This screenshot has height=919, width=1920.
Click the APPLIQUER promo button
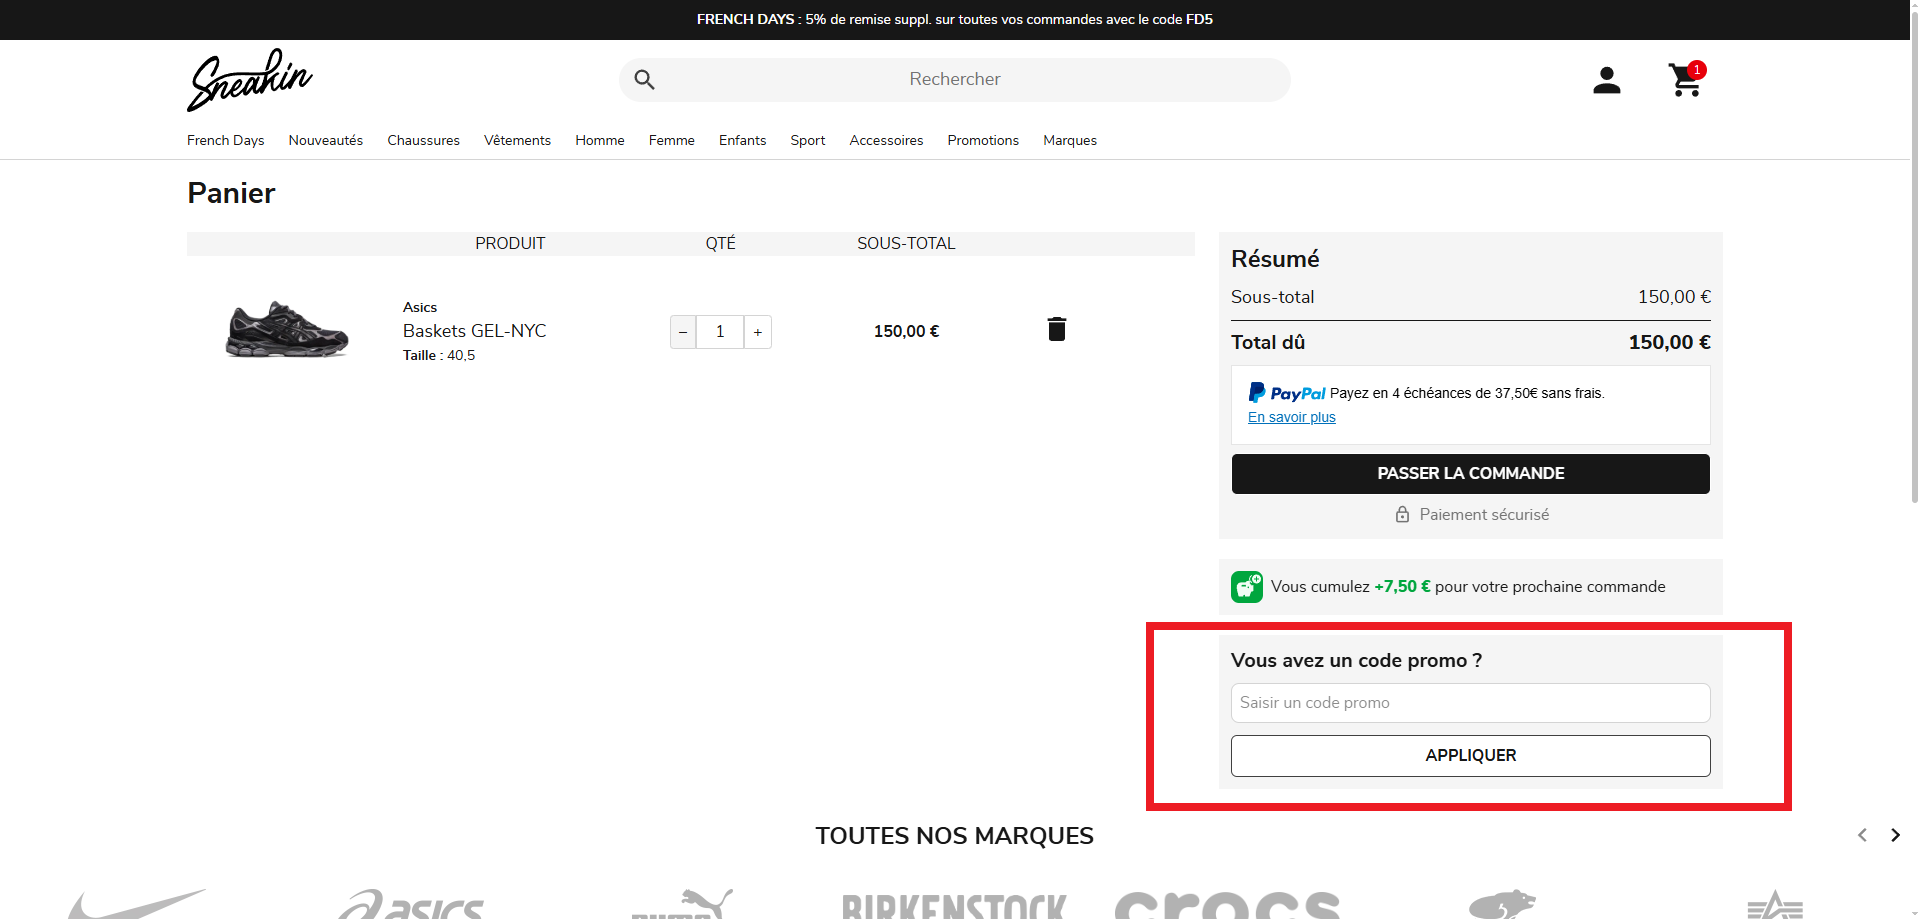(x=1470, y=756)
